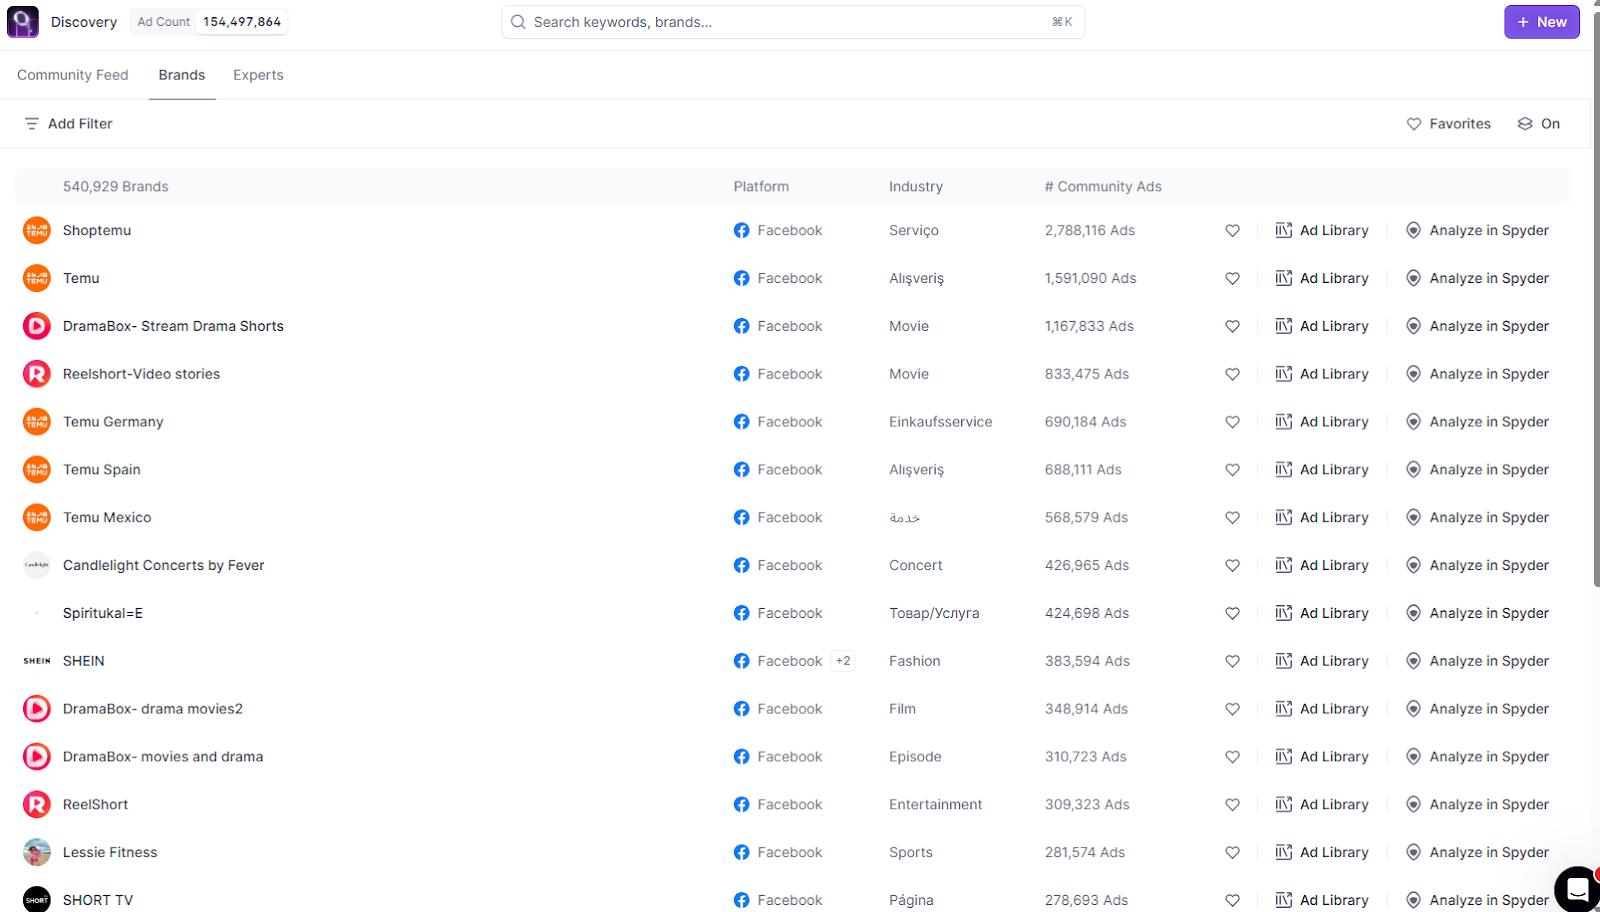Click the SHEIN brand logo

[37, 661]
